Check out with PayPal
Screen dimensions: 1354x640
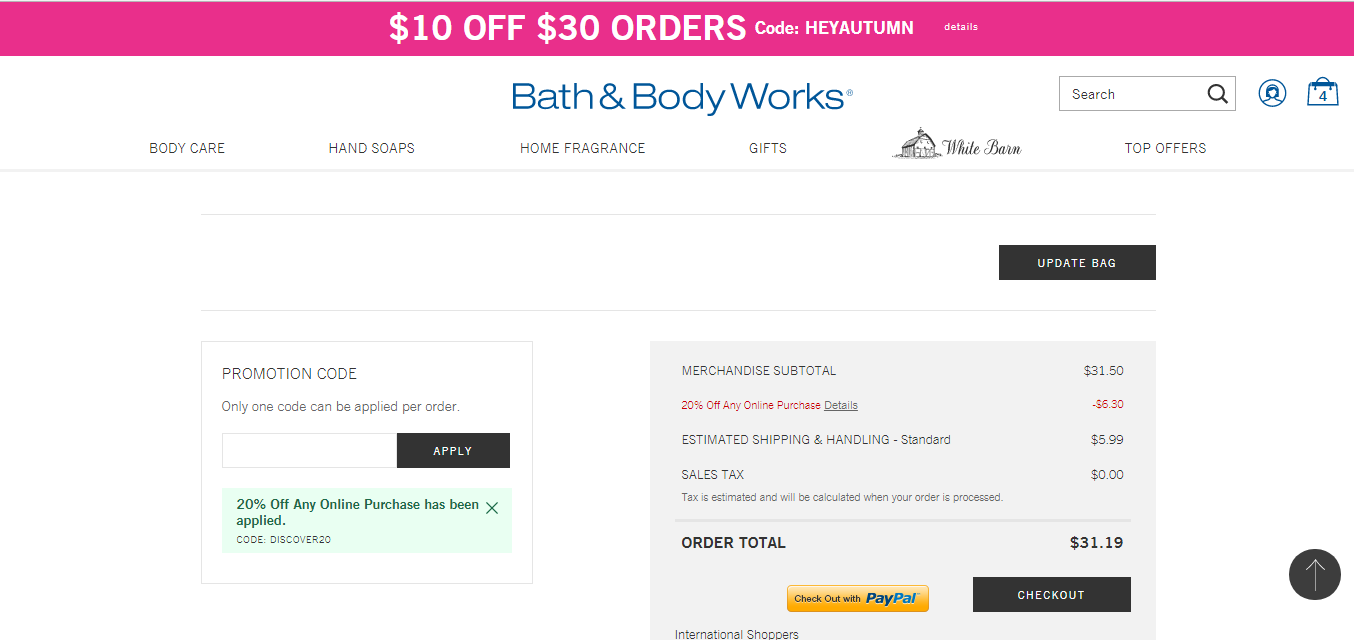tap(858, 598)
